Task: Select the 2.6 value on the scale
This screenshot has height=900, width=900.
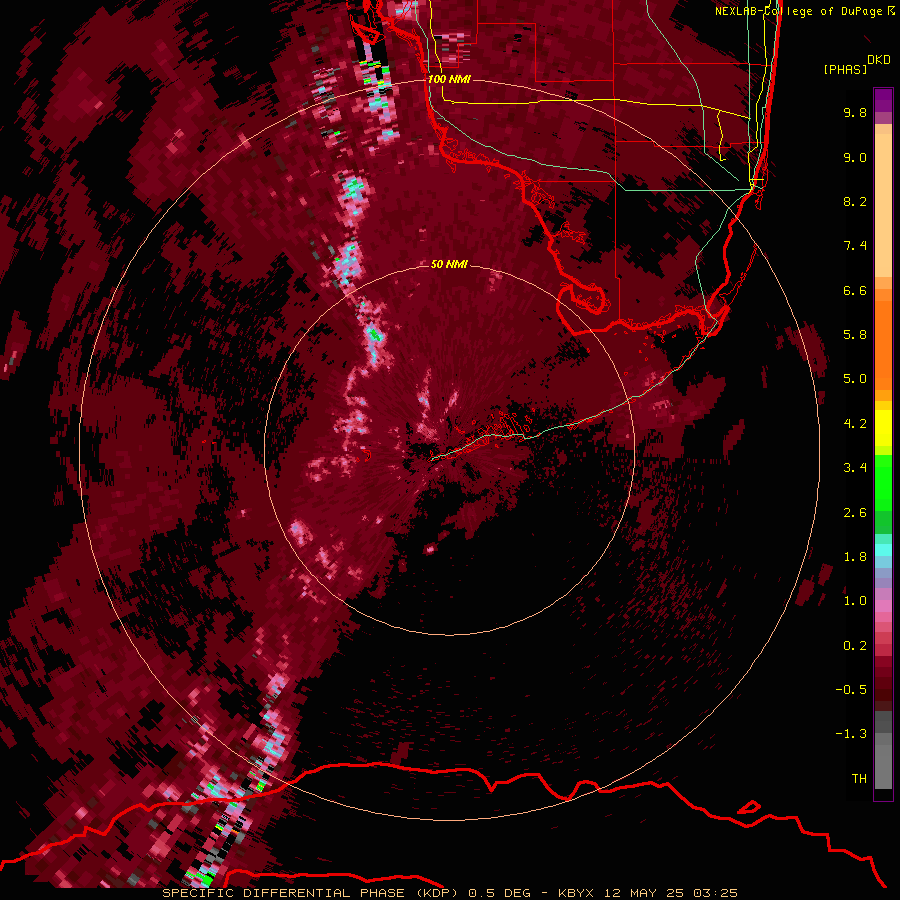Action: click(855, 513)
